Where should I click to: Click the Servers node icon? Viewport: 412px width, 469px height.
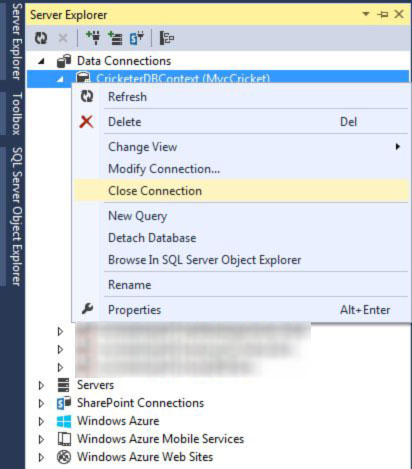click(x=63, y=385)
